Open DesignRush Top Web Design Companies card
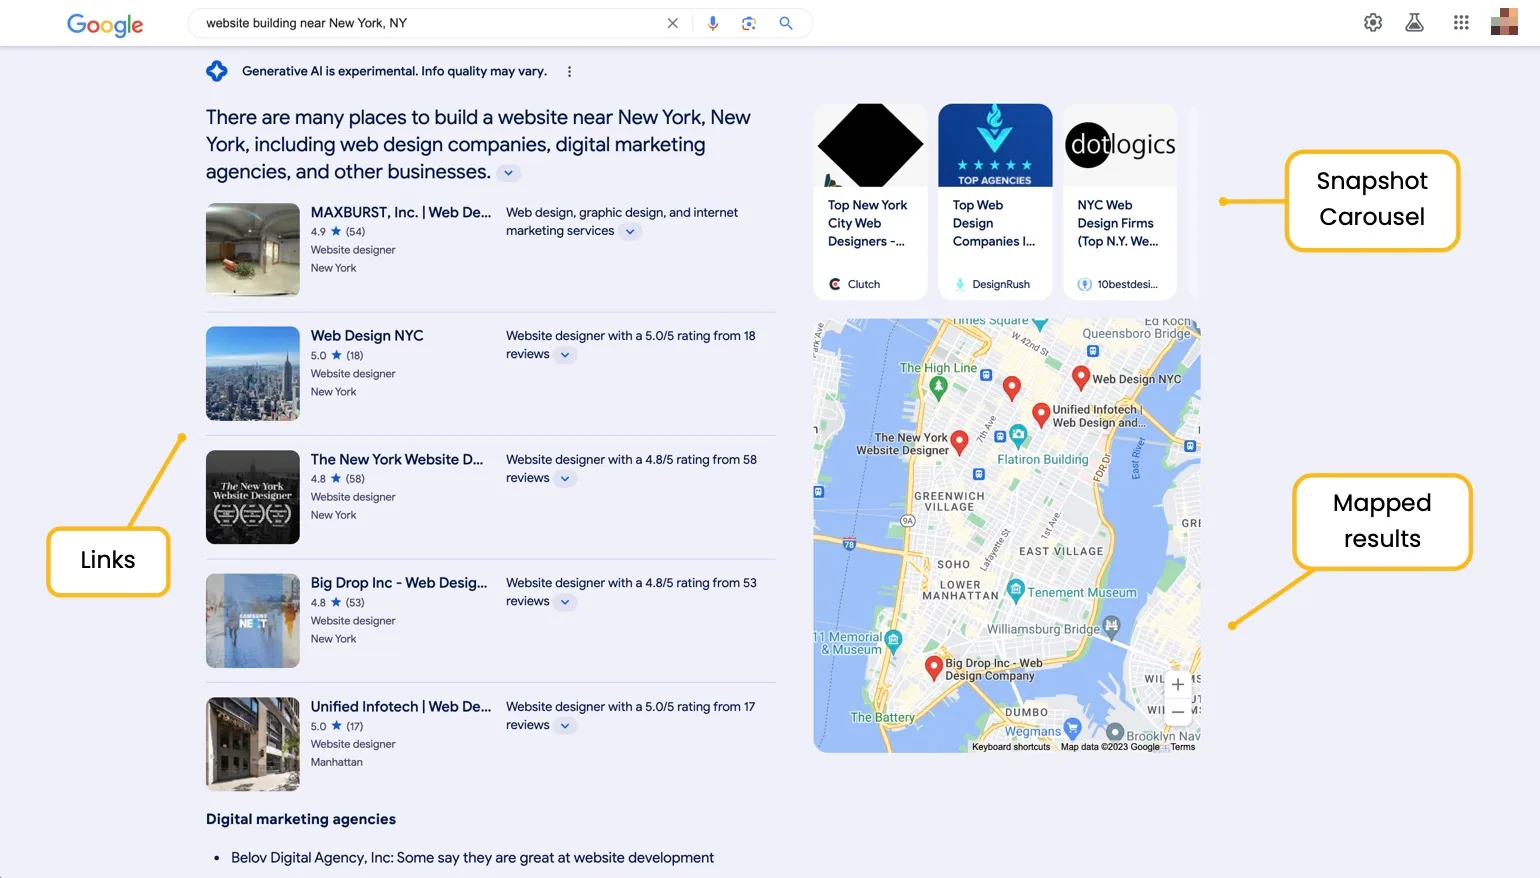Viewport: 1540px width, 878px height. (x=995, y=201)
